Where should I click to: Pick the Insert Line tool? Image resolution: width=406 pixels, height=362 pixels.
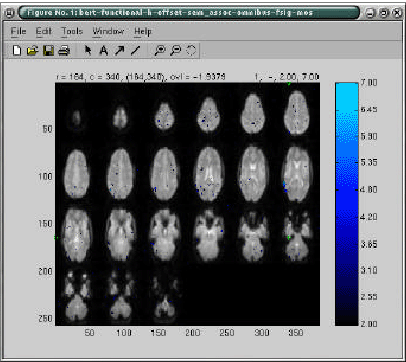[135, 51]
